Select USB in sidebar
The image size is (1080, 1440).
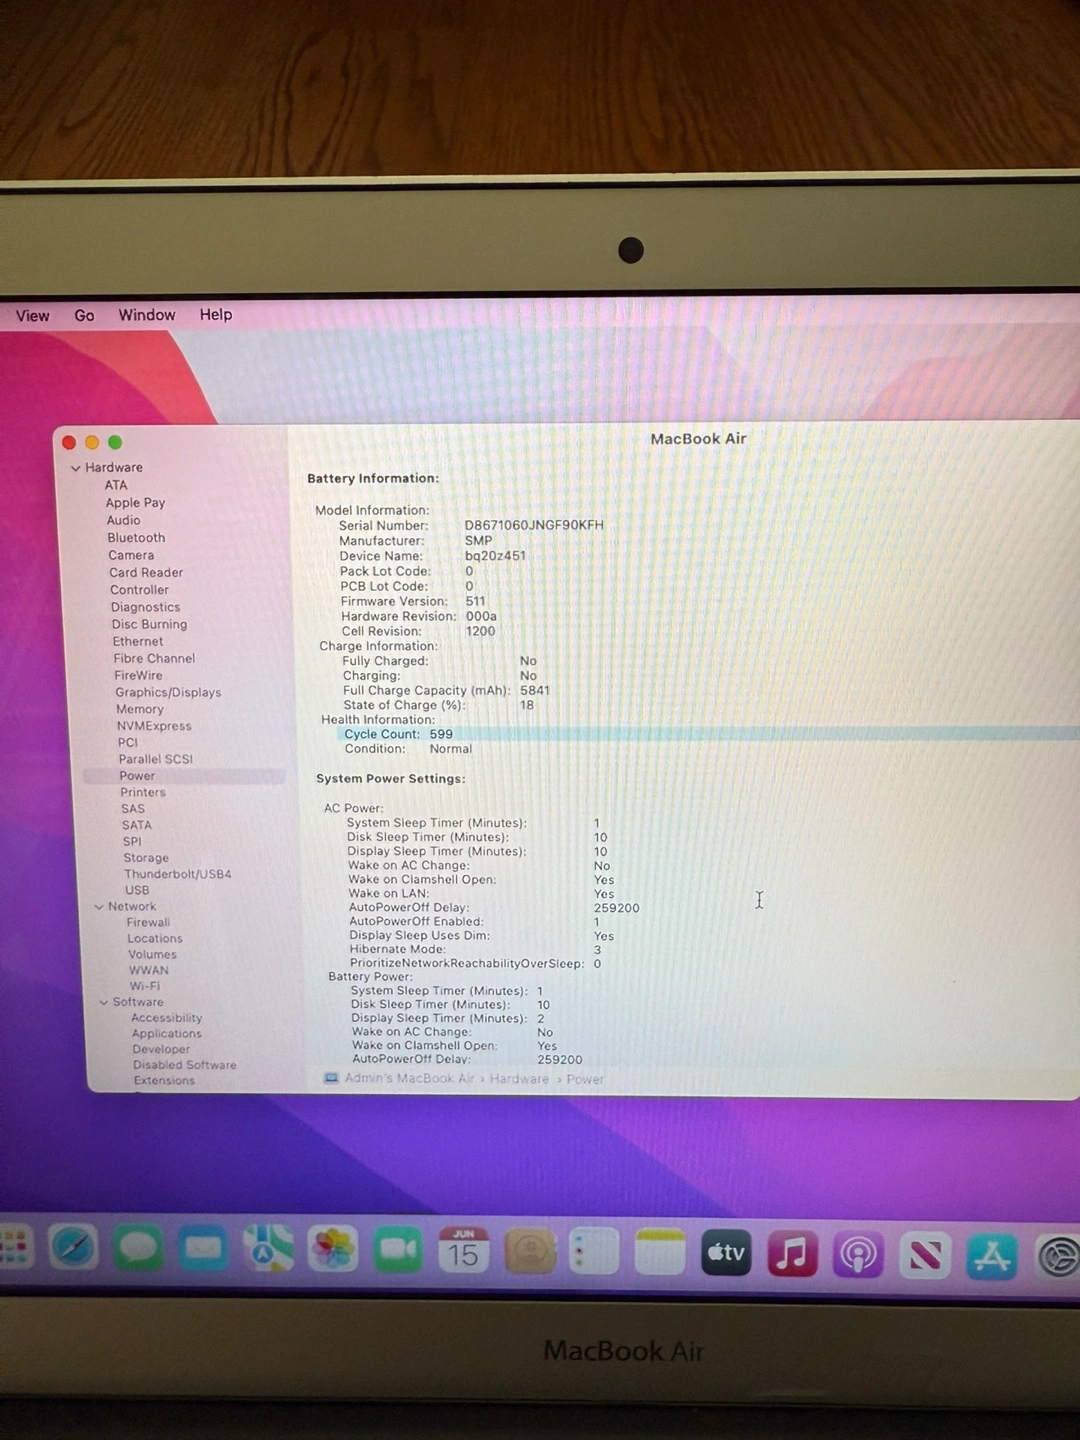(137, 890)
